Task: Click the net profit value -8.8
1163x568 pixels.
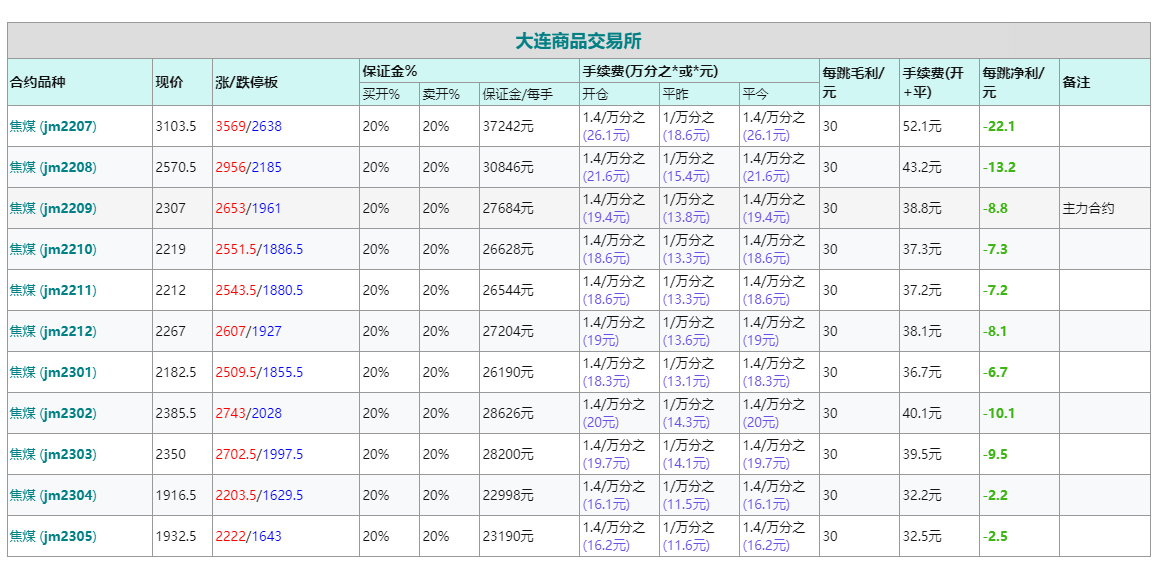Action: point(995,208)
